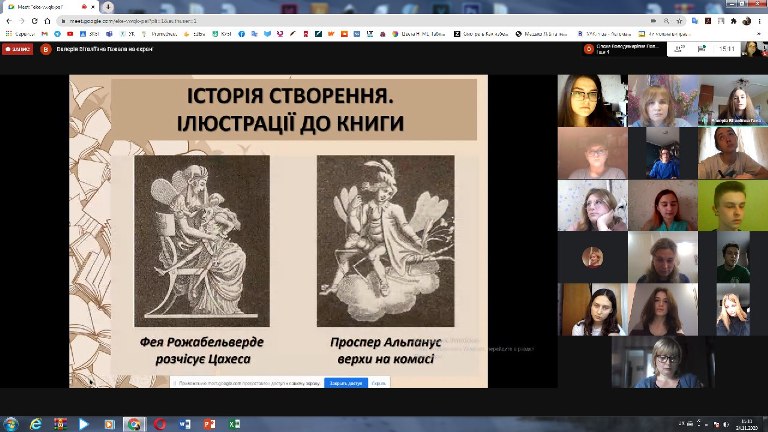This screenshot has width=768, height=432.
Task: Select the Google Meet browser tab
Action: coord(45,6)
